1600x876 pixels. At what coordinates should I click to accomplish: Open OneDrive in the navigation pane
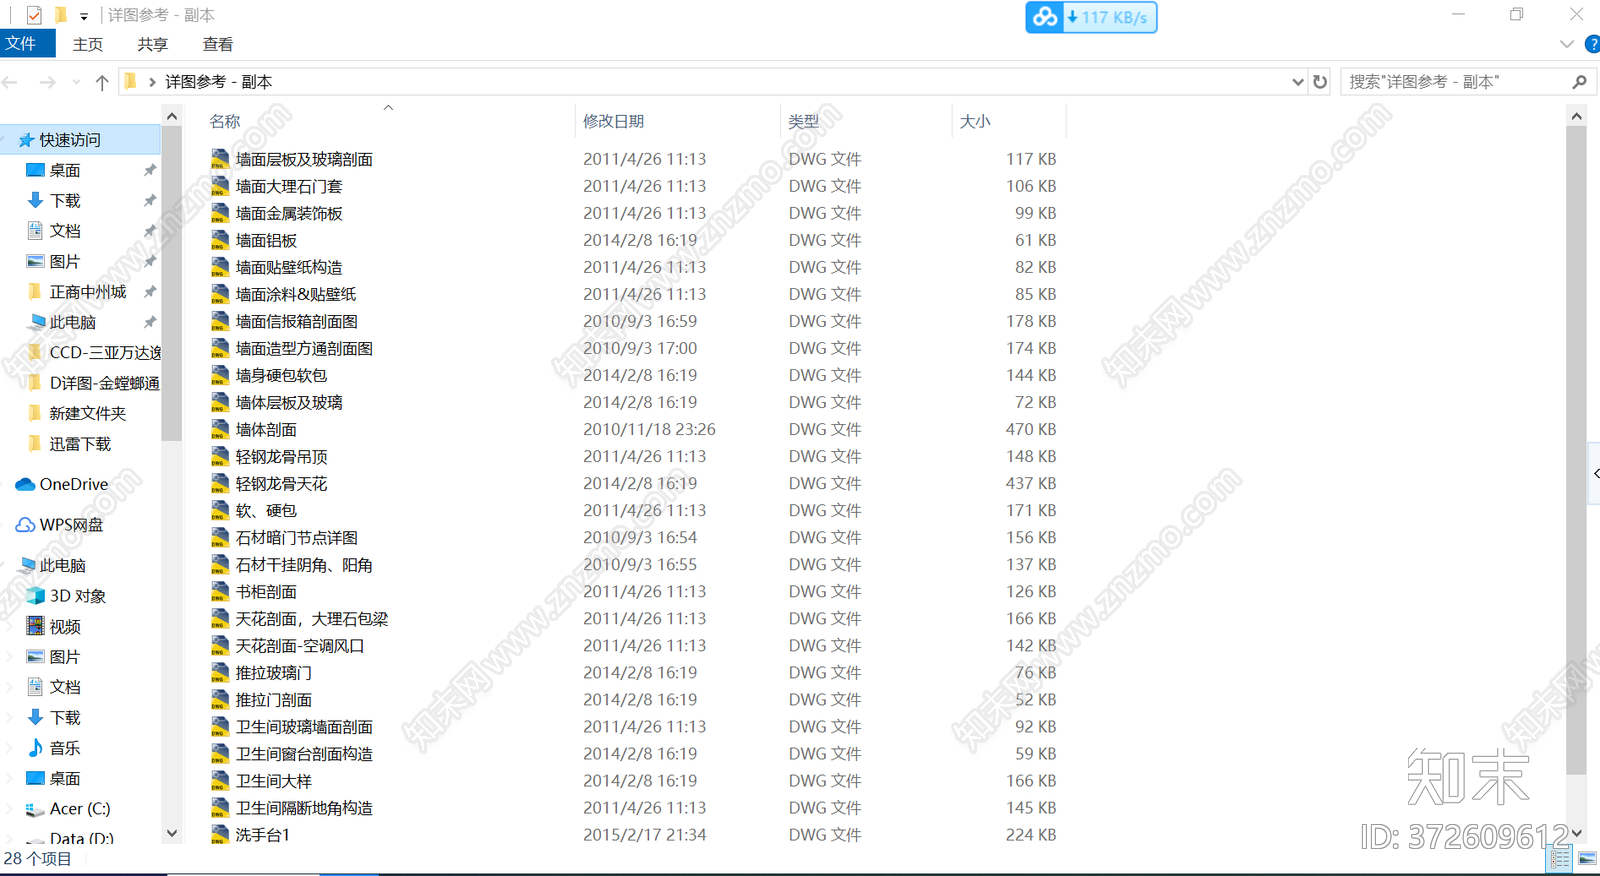pyautogui.click(x=73, y=484)
